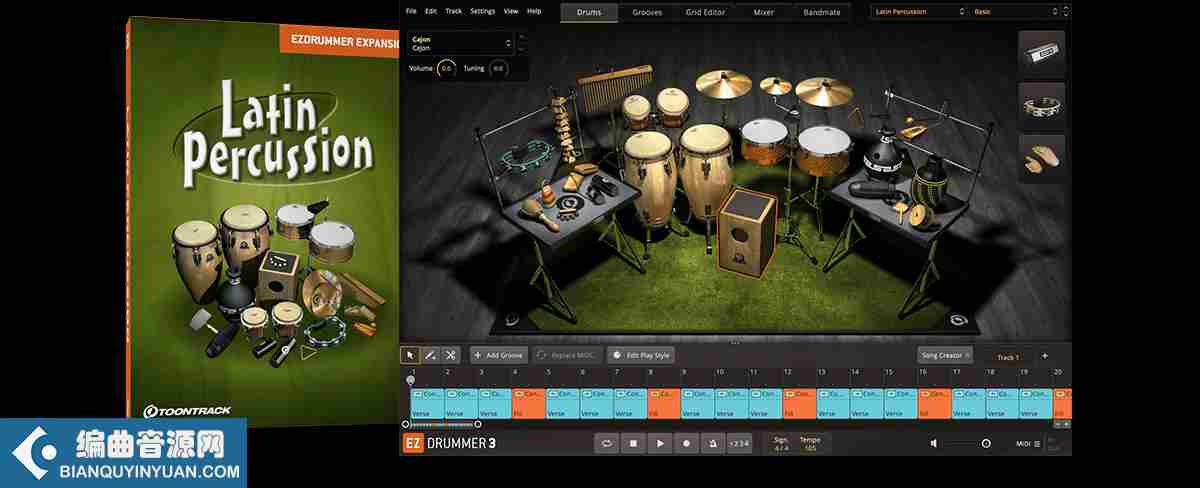This screenshot has width=1200, height=488.
Task: Click up arrow beside Cajon selector
Action: click(x=521, y=38)
